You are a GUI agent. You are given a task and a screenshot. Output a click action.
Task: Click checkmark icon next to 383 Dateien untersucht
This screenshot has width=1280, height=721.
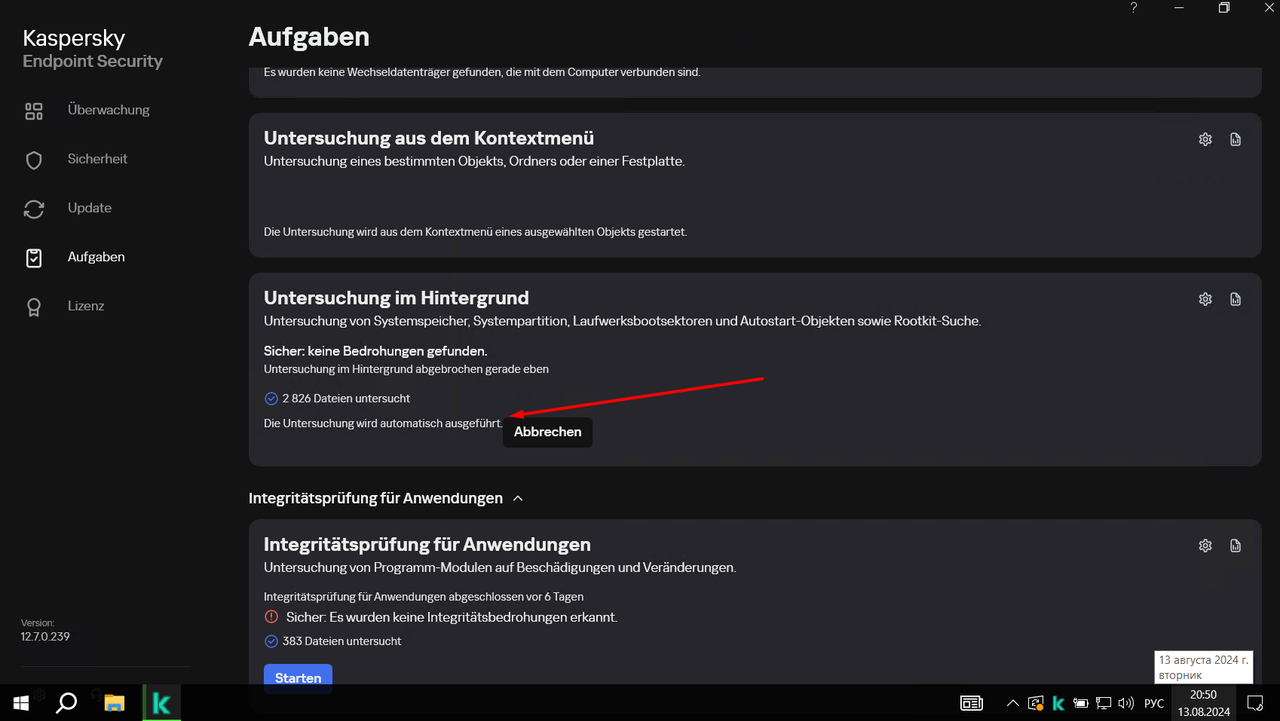(271, 641)
